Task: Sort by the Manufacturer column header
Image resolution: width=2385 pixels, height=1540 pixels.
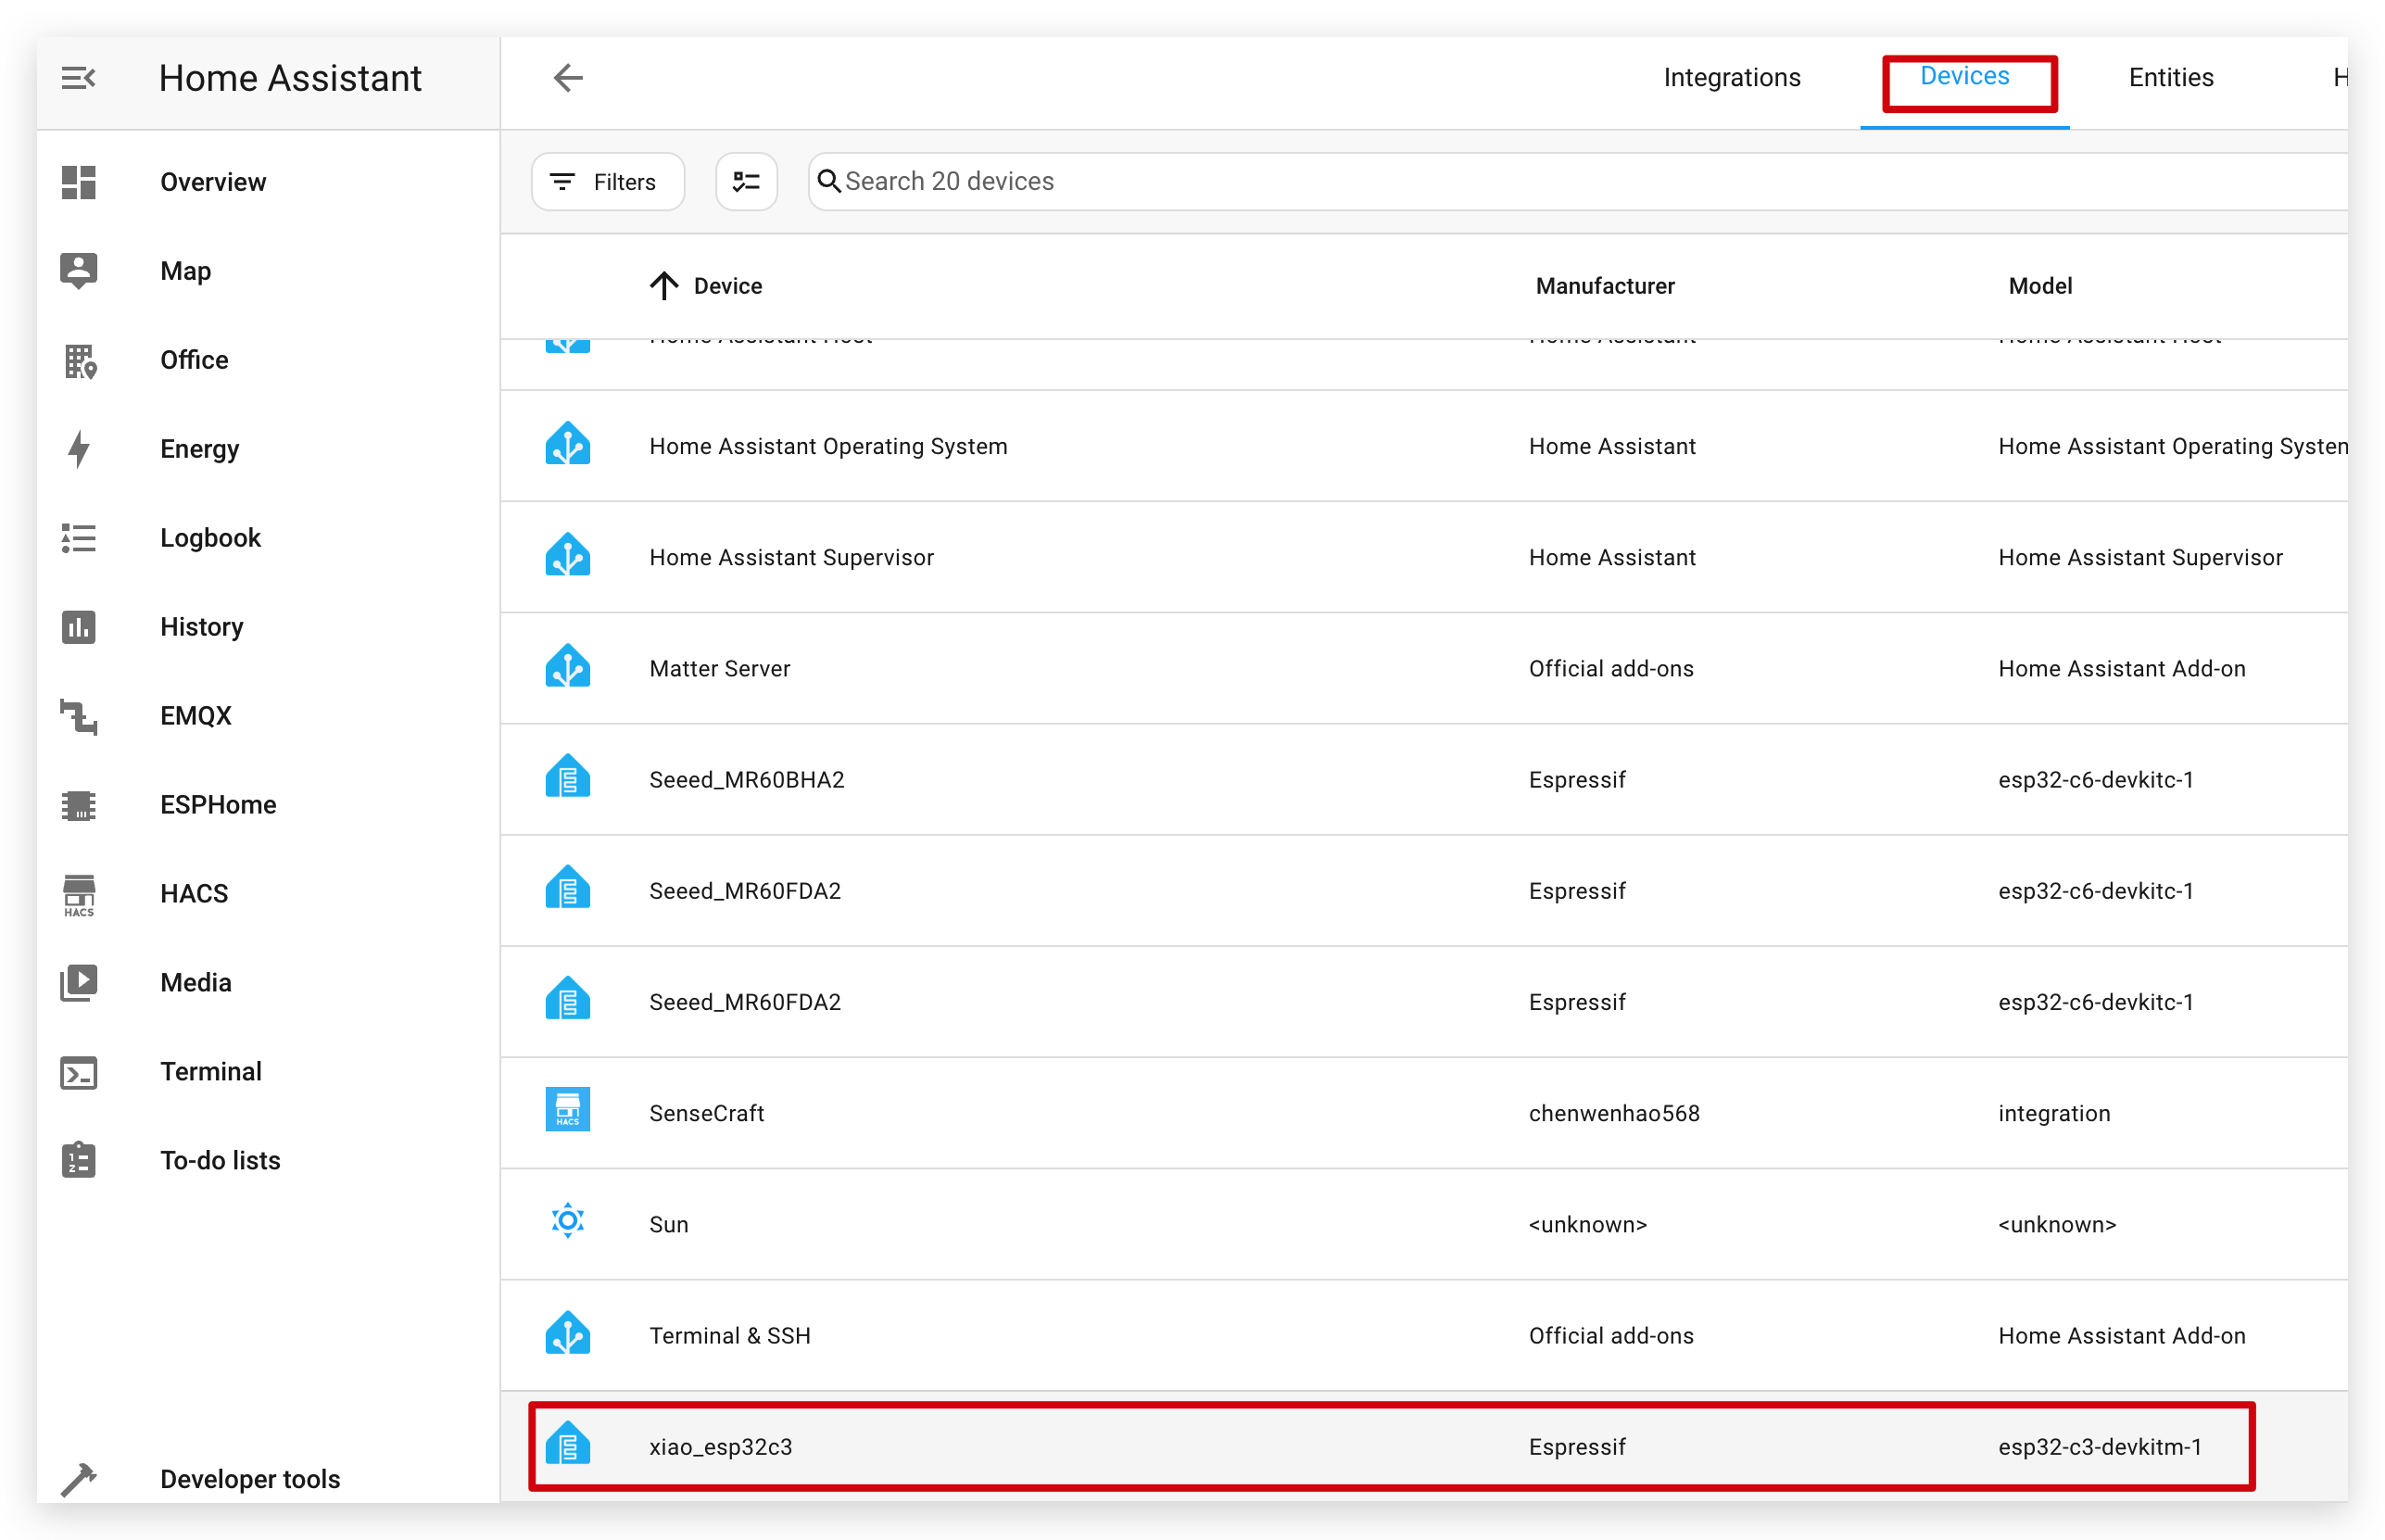Action: [x=1604, y=286]
